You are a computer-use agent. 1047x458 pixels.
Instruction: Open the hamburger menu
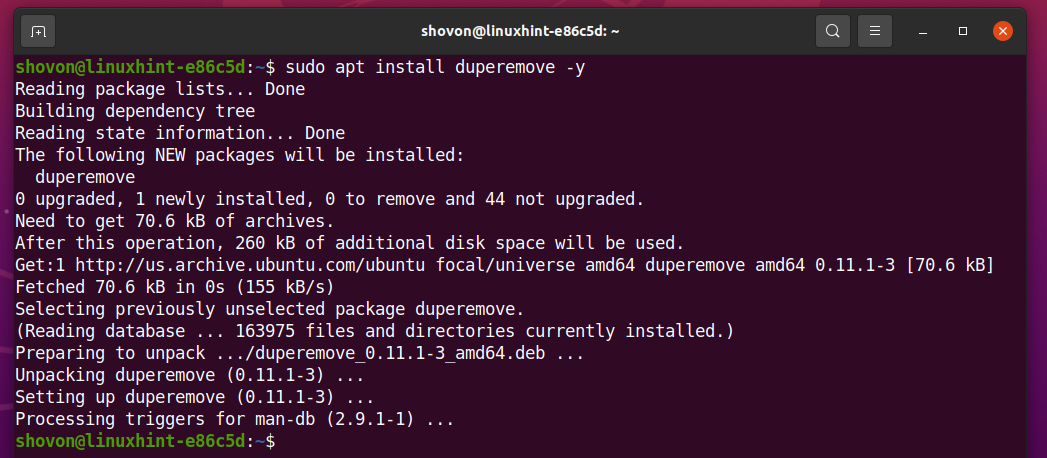[875, 31]
